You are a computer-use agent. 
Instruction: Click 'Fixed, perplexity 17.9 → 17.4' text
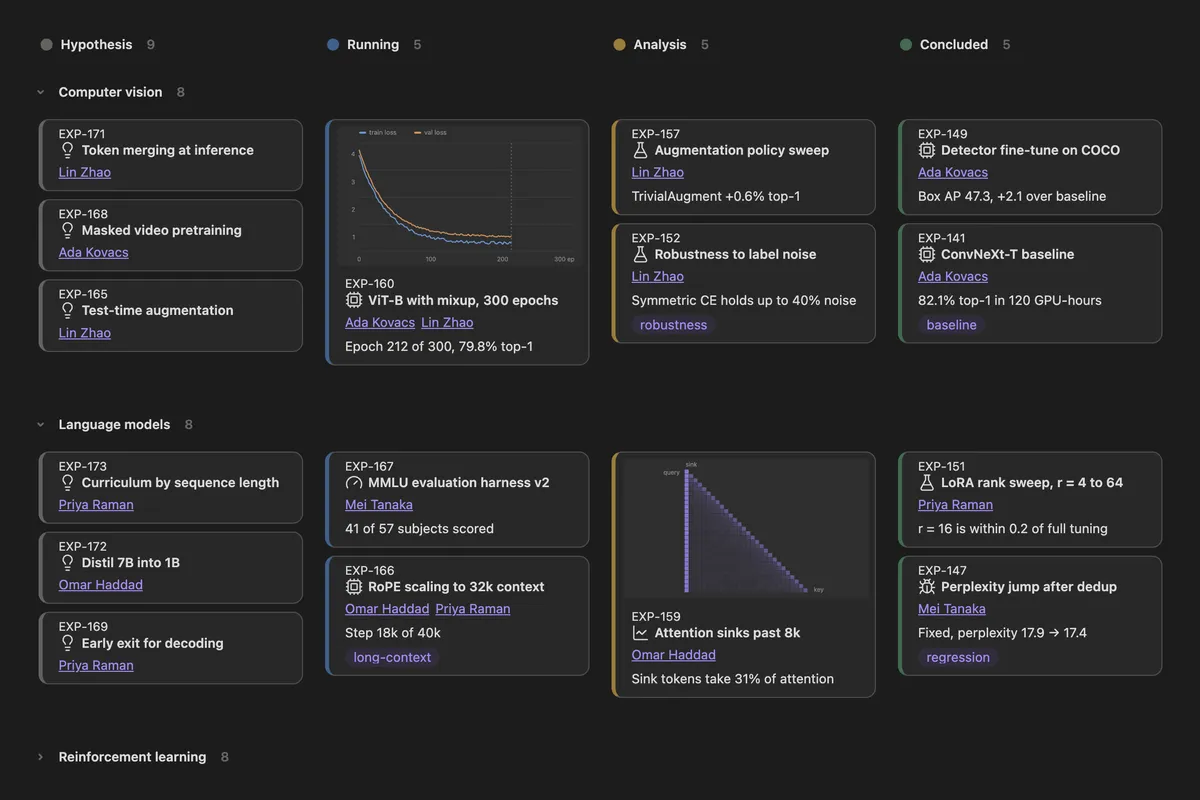(x=1002, y=632)
